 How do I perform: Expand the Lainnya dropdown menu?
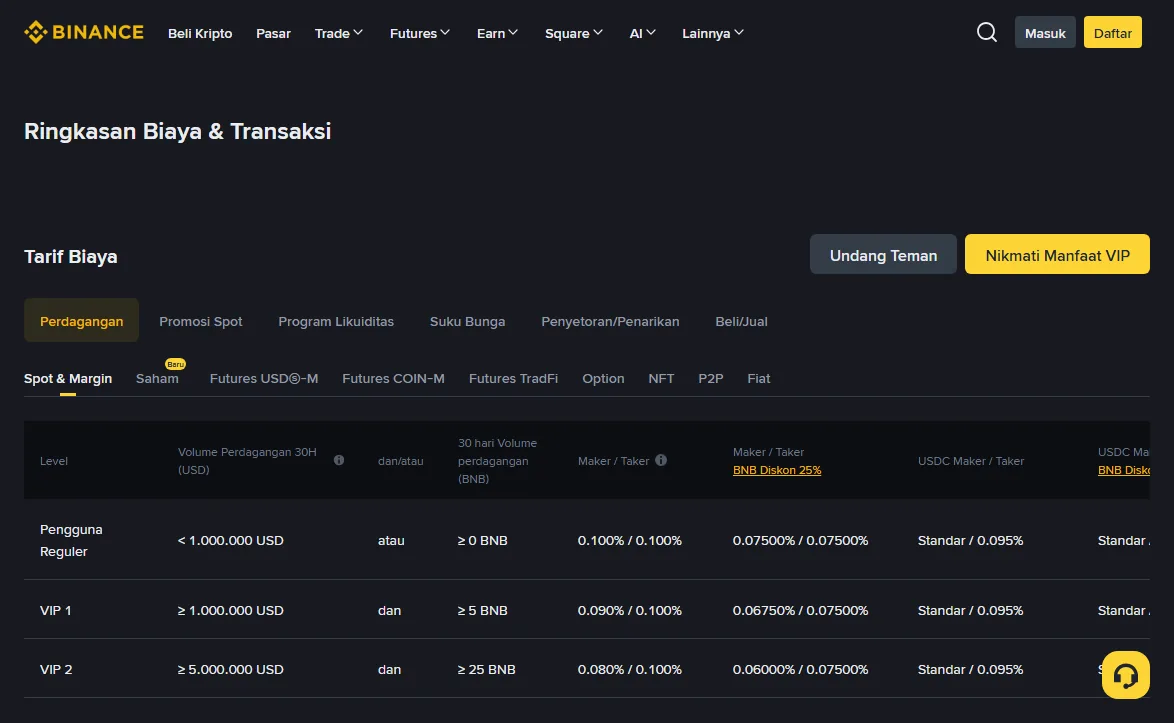(713, 33)
